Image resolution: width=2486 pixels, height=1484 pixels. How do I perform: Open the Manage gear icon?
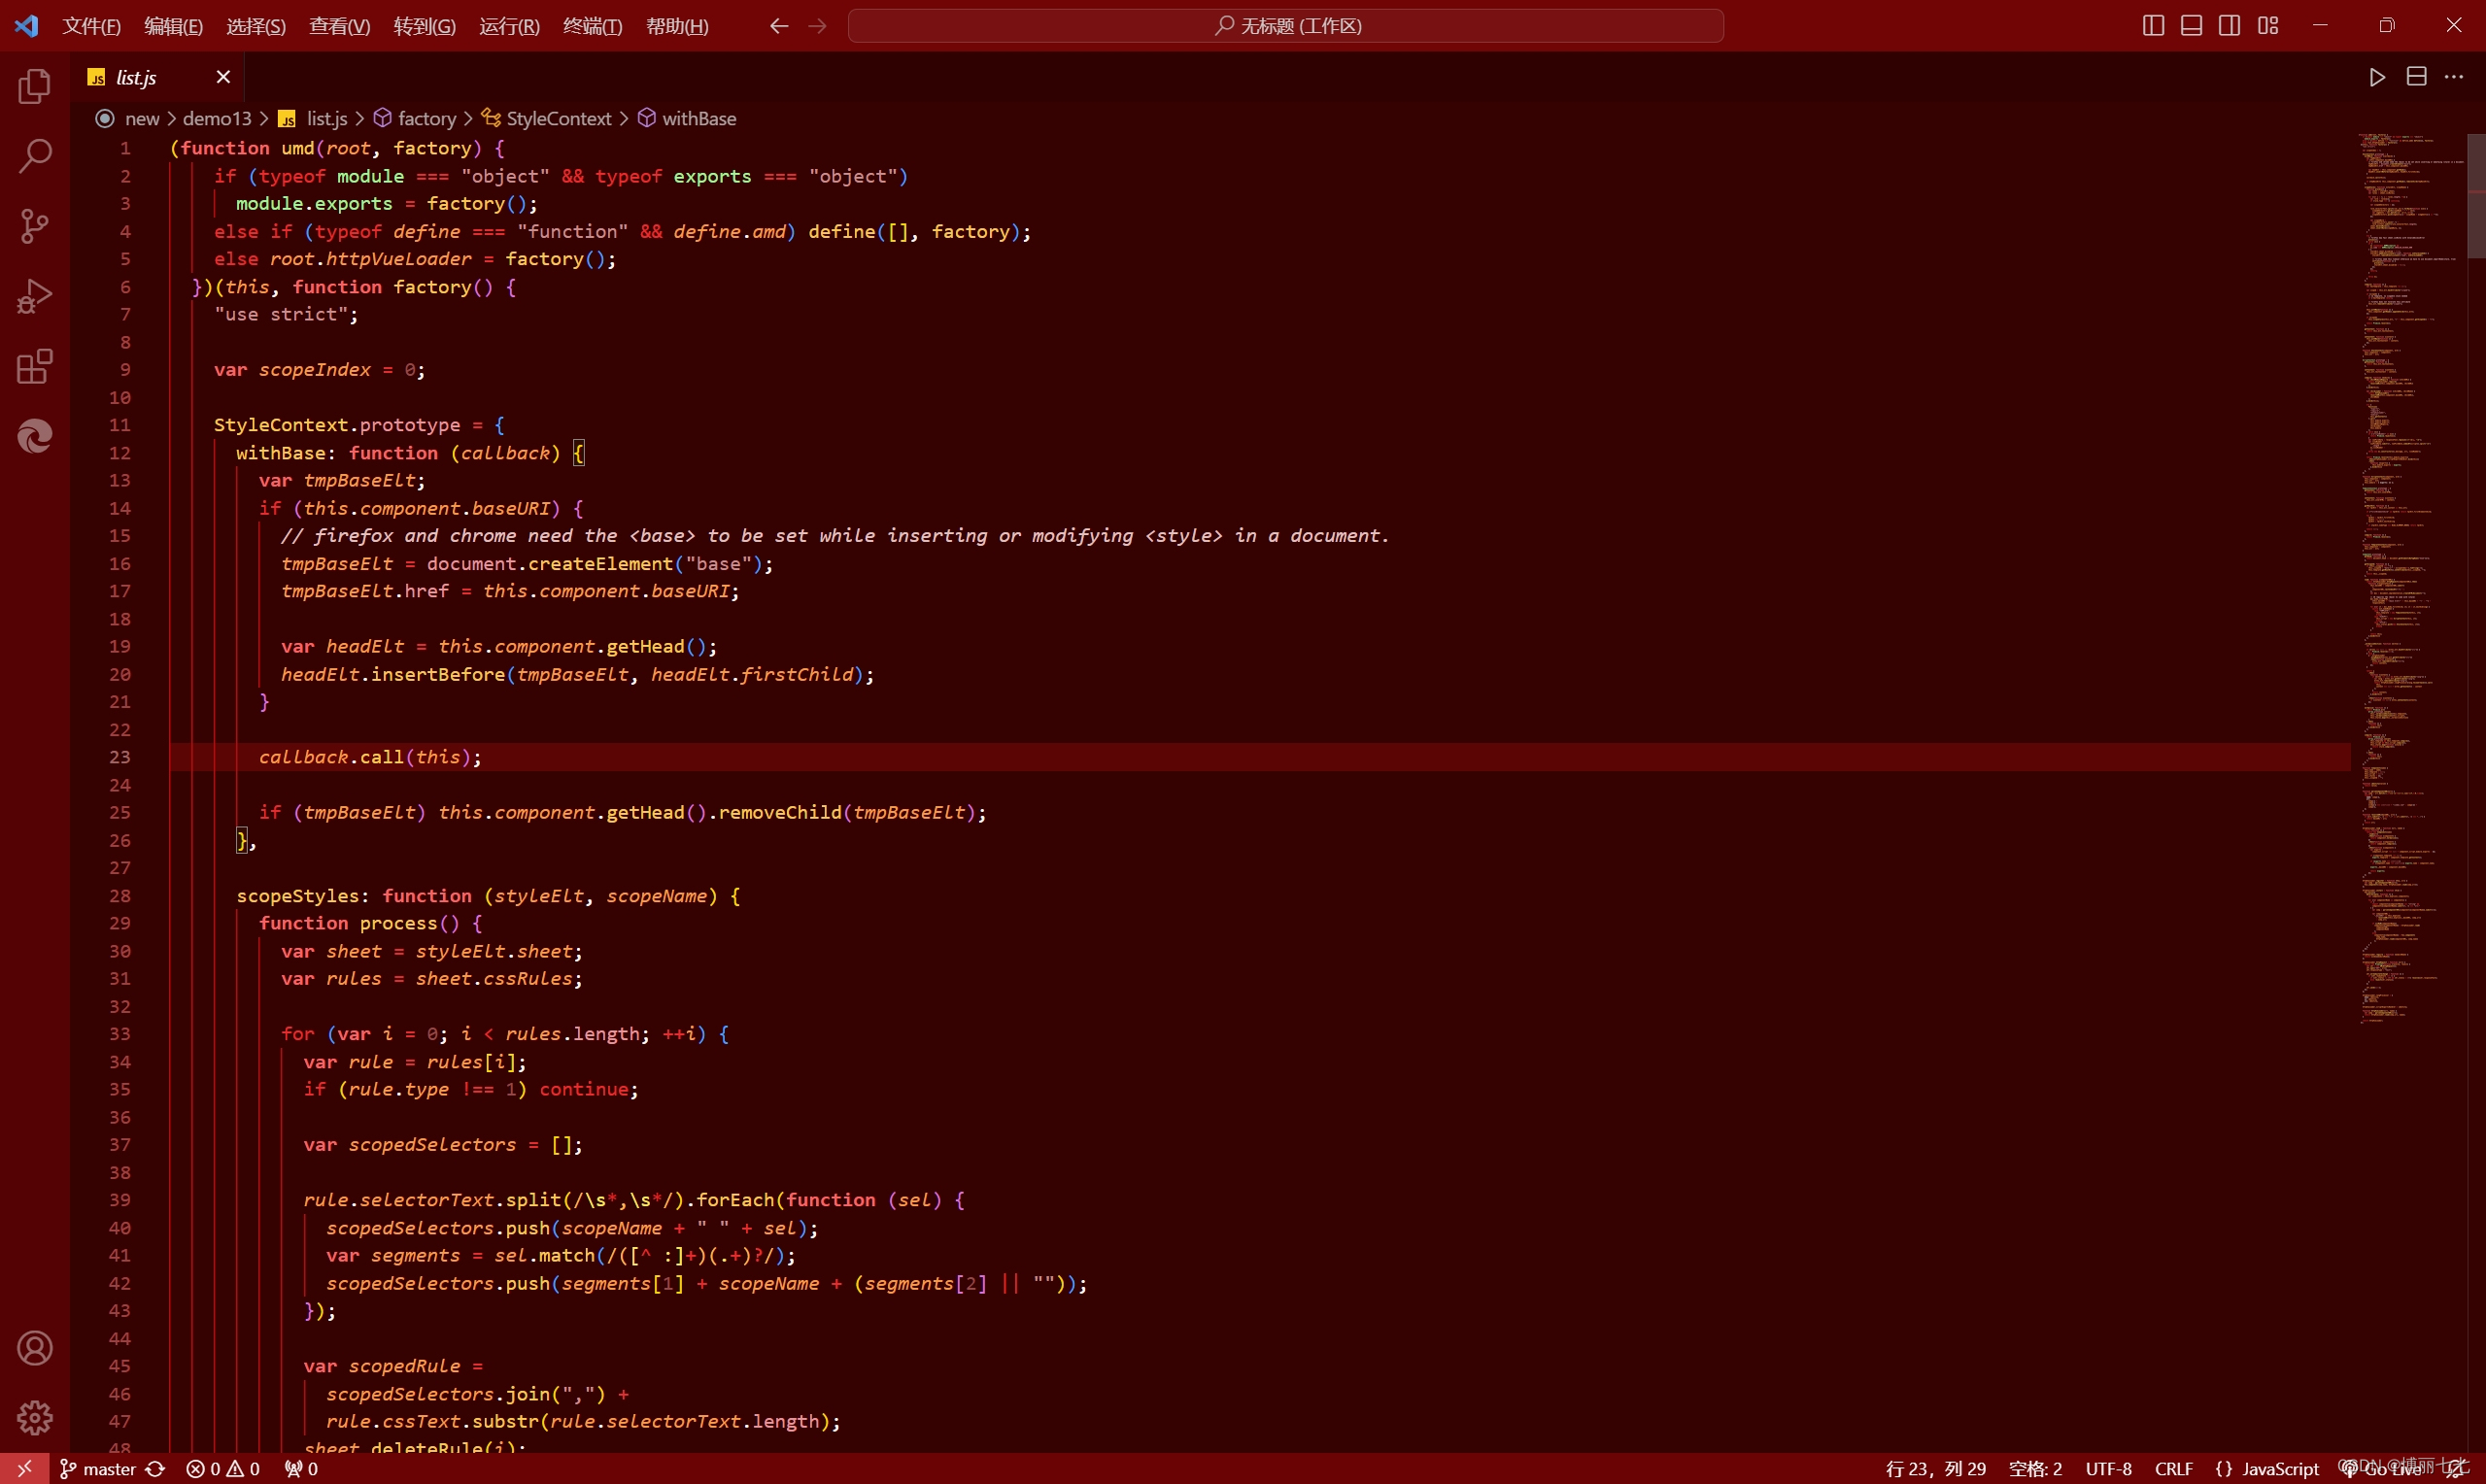[x=35, y=1417]
